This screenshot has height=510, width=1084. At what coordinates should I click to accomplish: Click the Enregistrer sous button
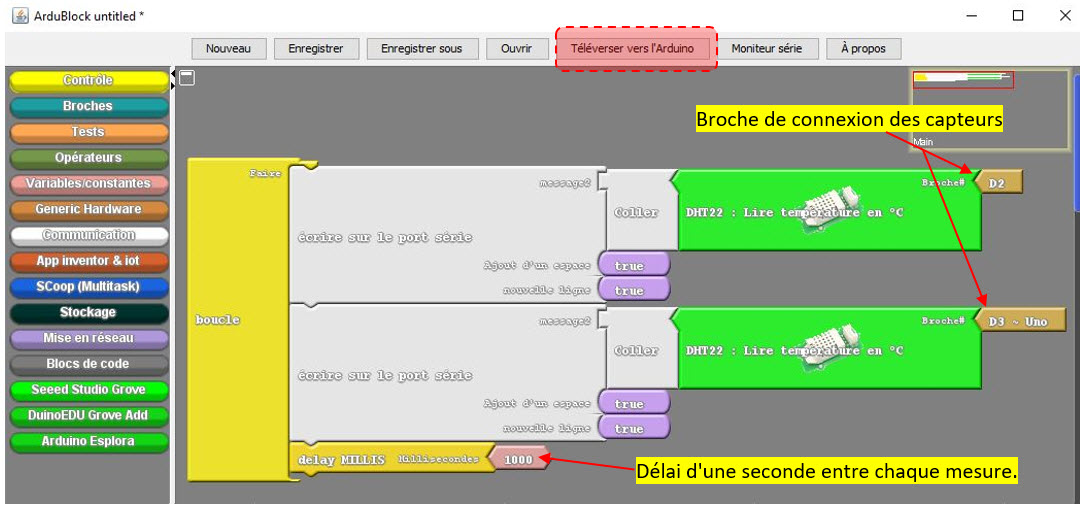click(x=422, y=48)
